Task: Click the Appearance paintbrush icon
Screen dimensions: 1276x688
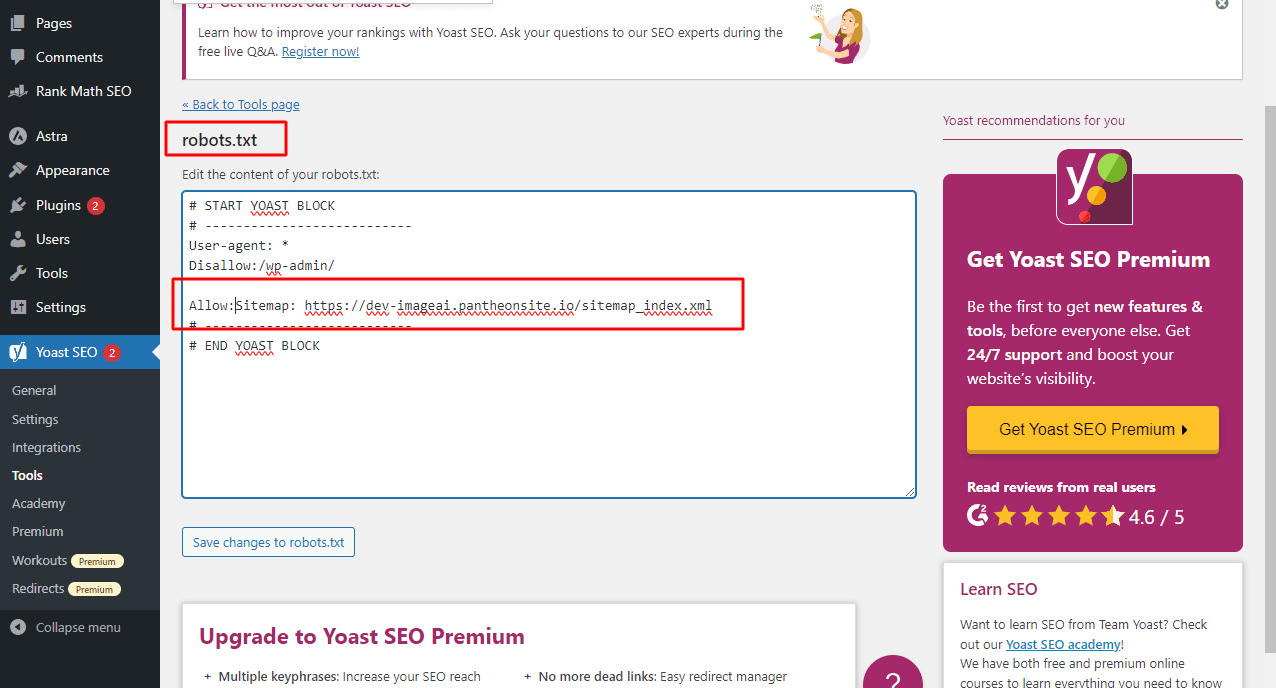Action: [18, 170]
